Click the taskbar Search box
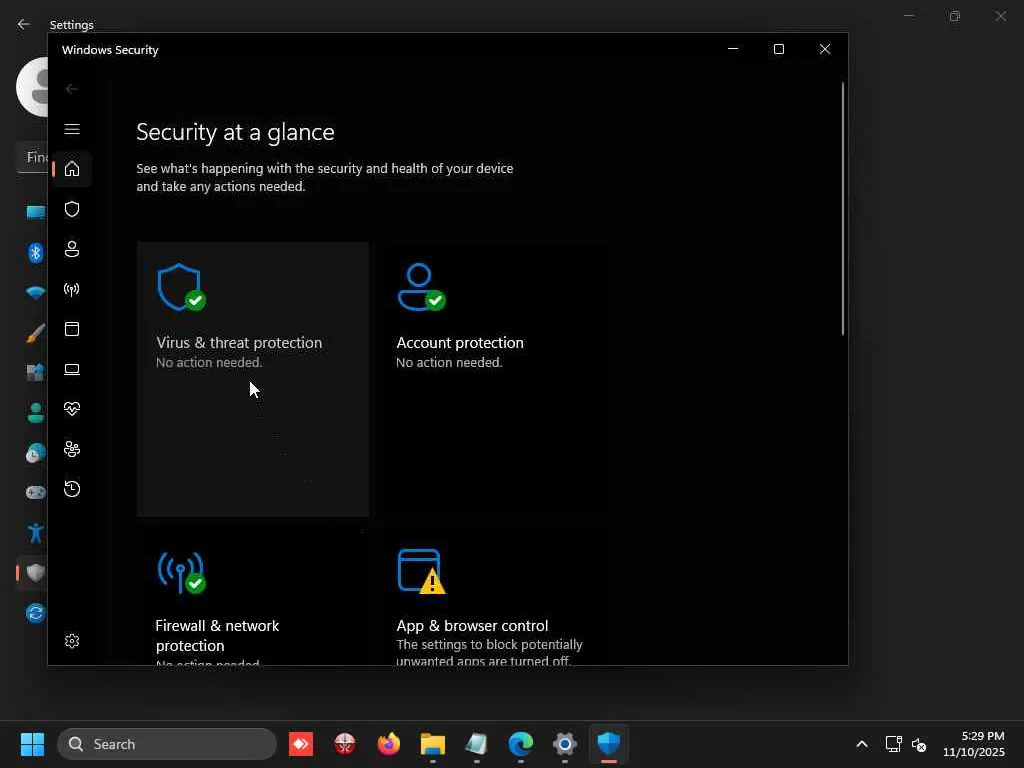The width and height of the screenshot is (1024, 768). point(167,744)
